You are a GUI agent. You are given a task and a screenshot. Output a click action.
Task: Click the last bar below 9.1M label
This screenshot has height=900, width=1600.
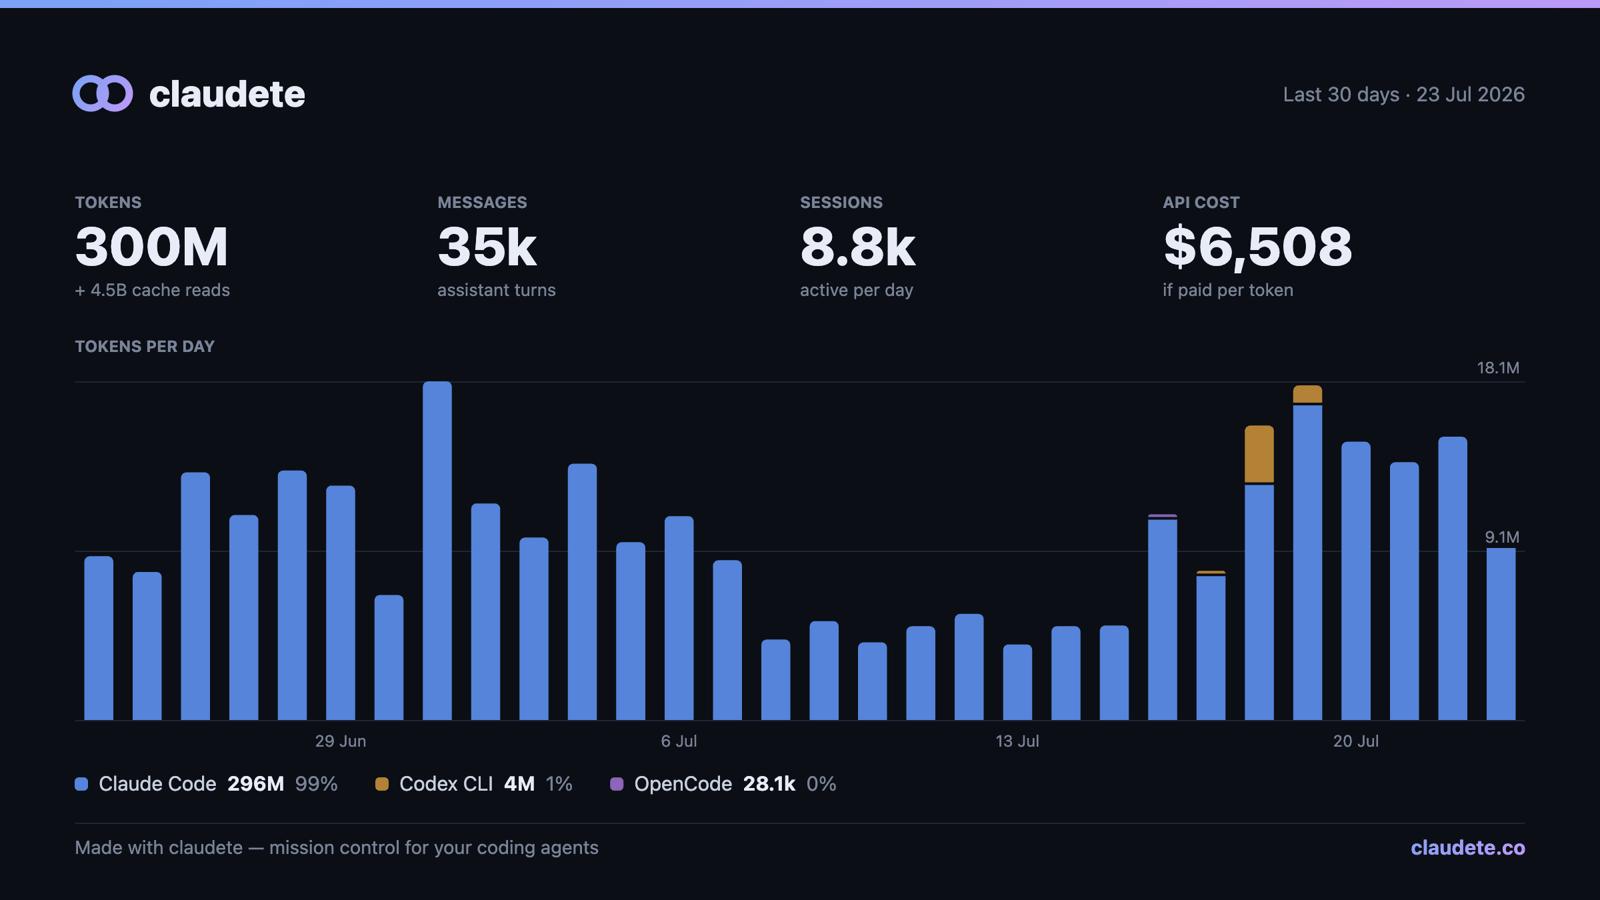1501,634
